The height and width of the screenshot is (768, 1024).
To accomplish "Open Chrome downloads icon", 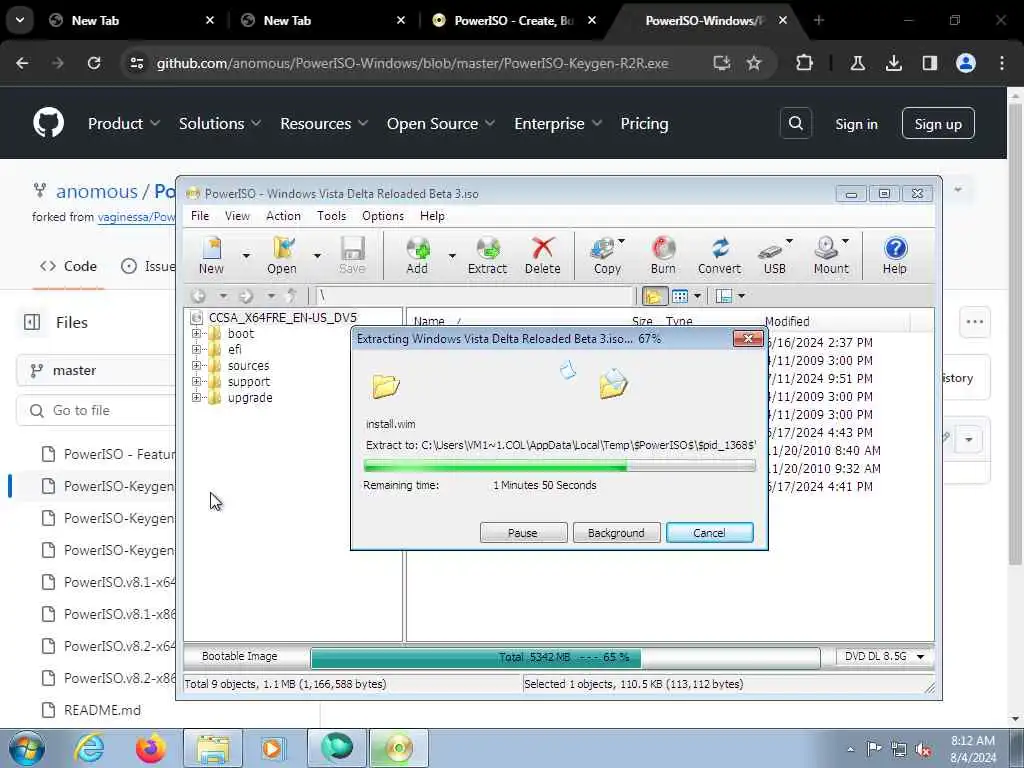I will click(893, 63).
